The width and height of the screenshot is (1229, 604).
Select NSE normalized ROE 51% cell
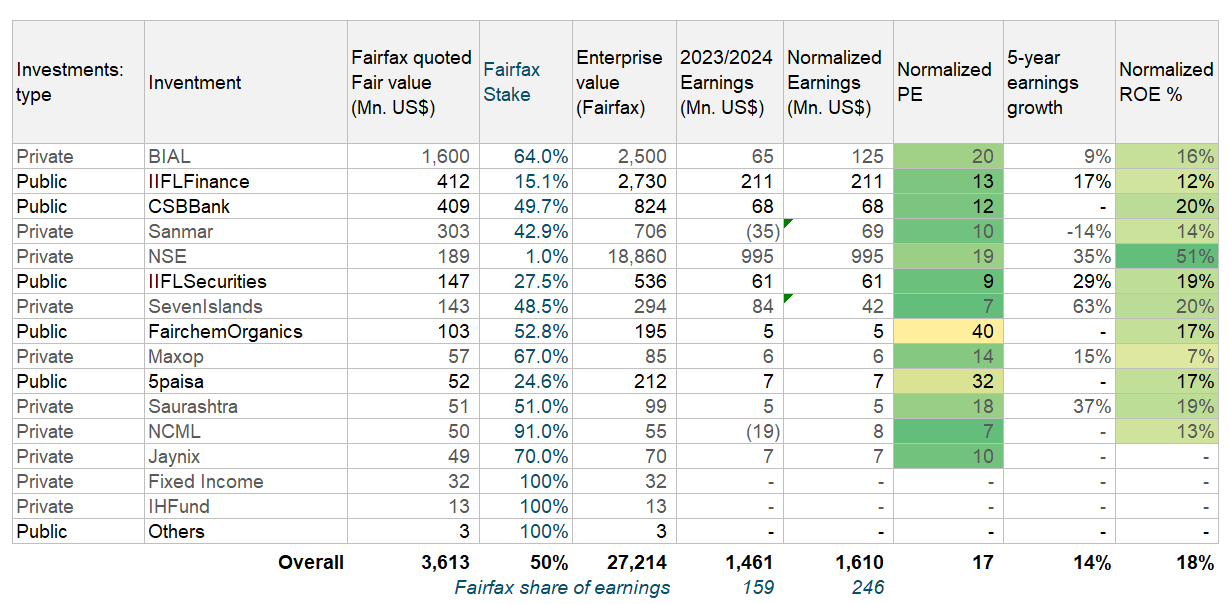point(1166,256)
